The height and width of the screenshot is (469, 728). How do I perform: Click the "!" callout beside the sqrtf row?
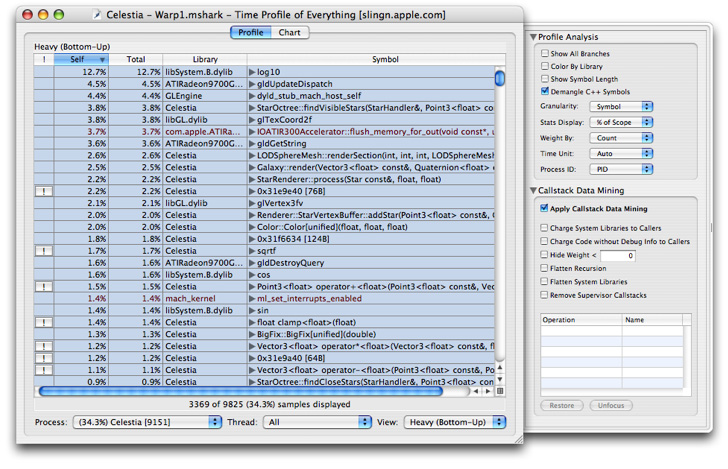46,251
